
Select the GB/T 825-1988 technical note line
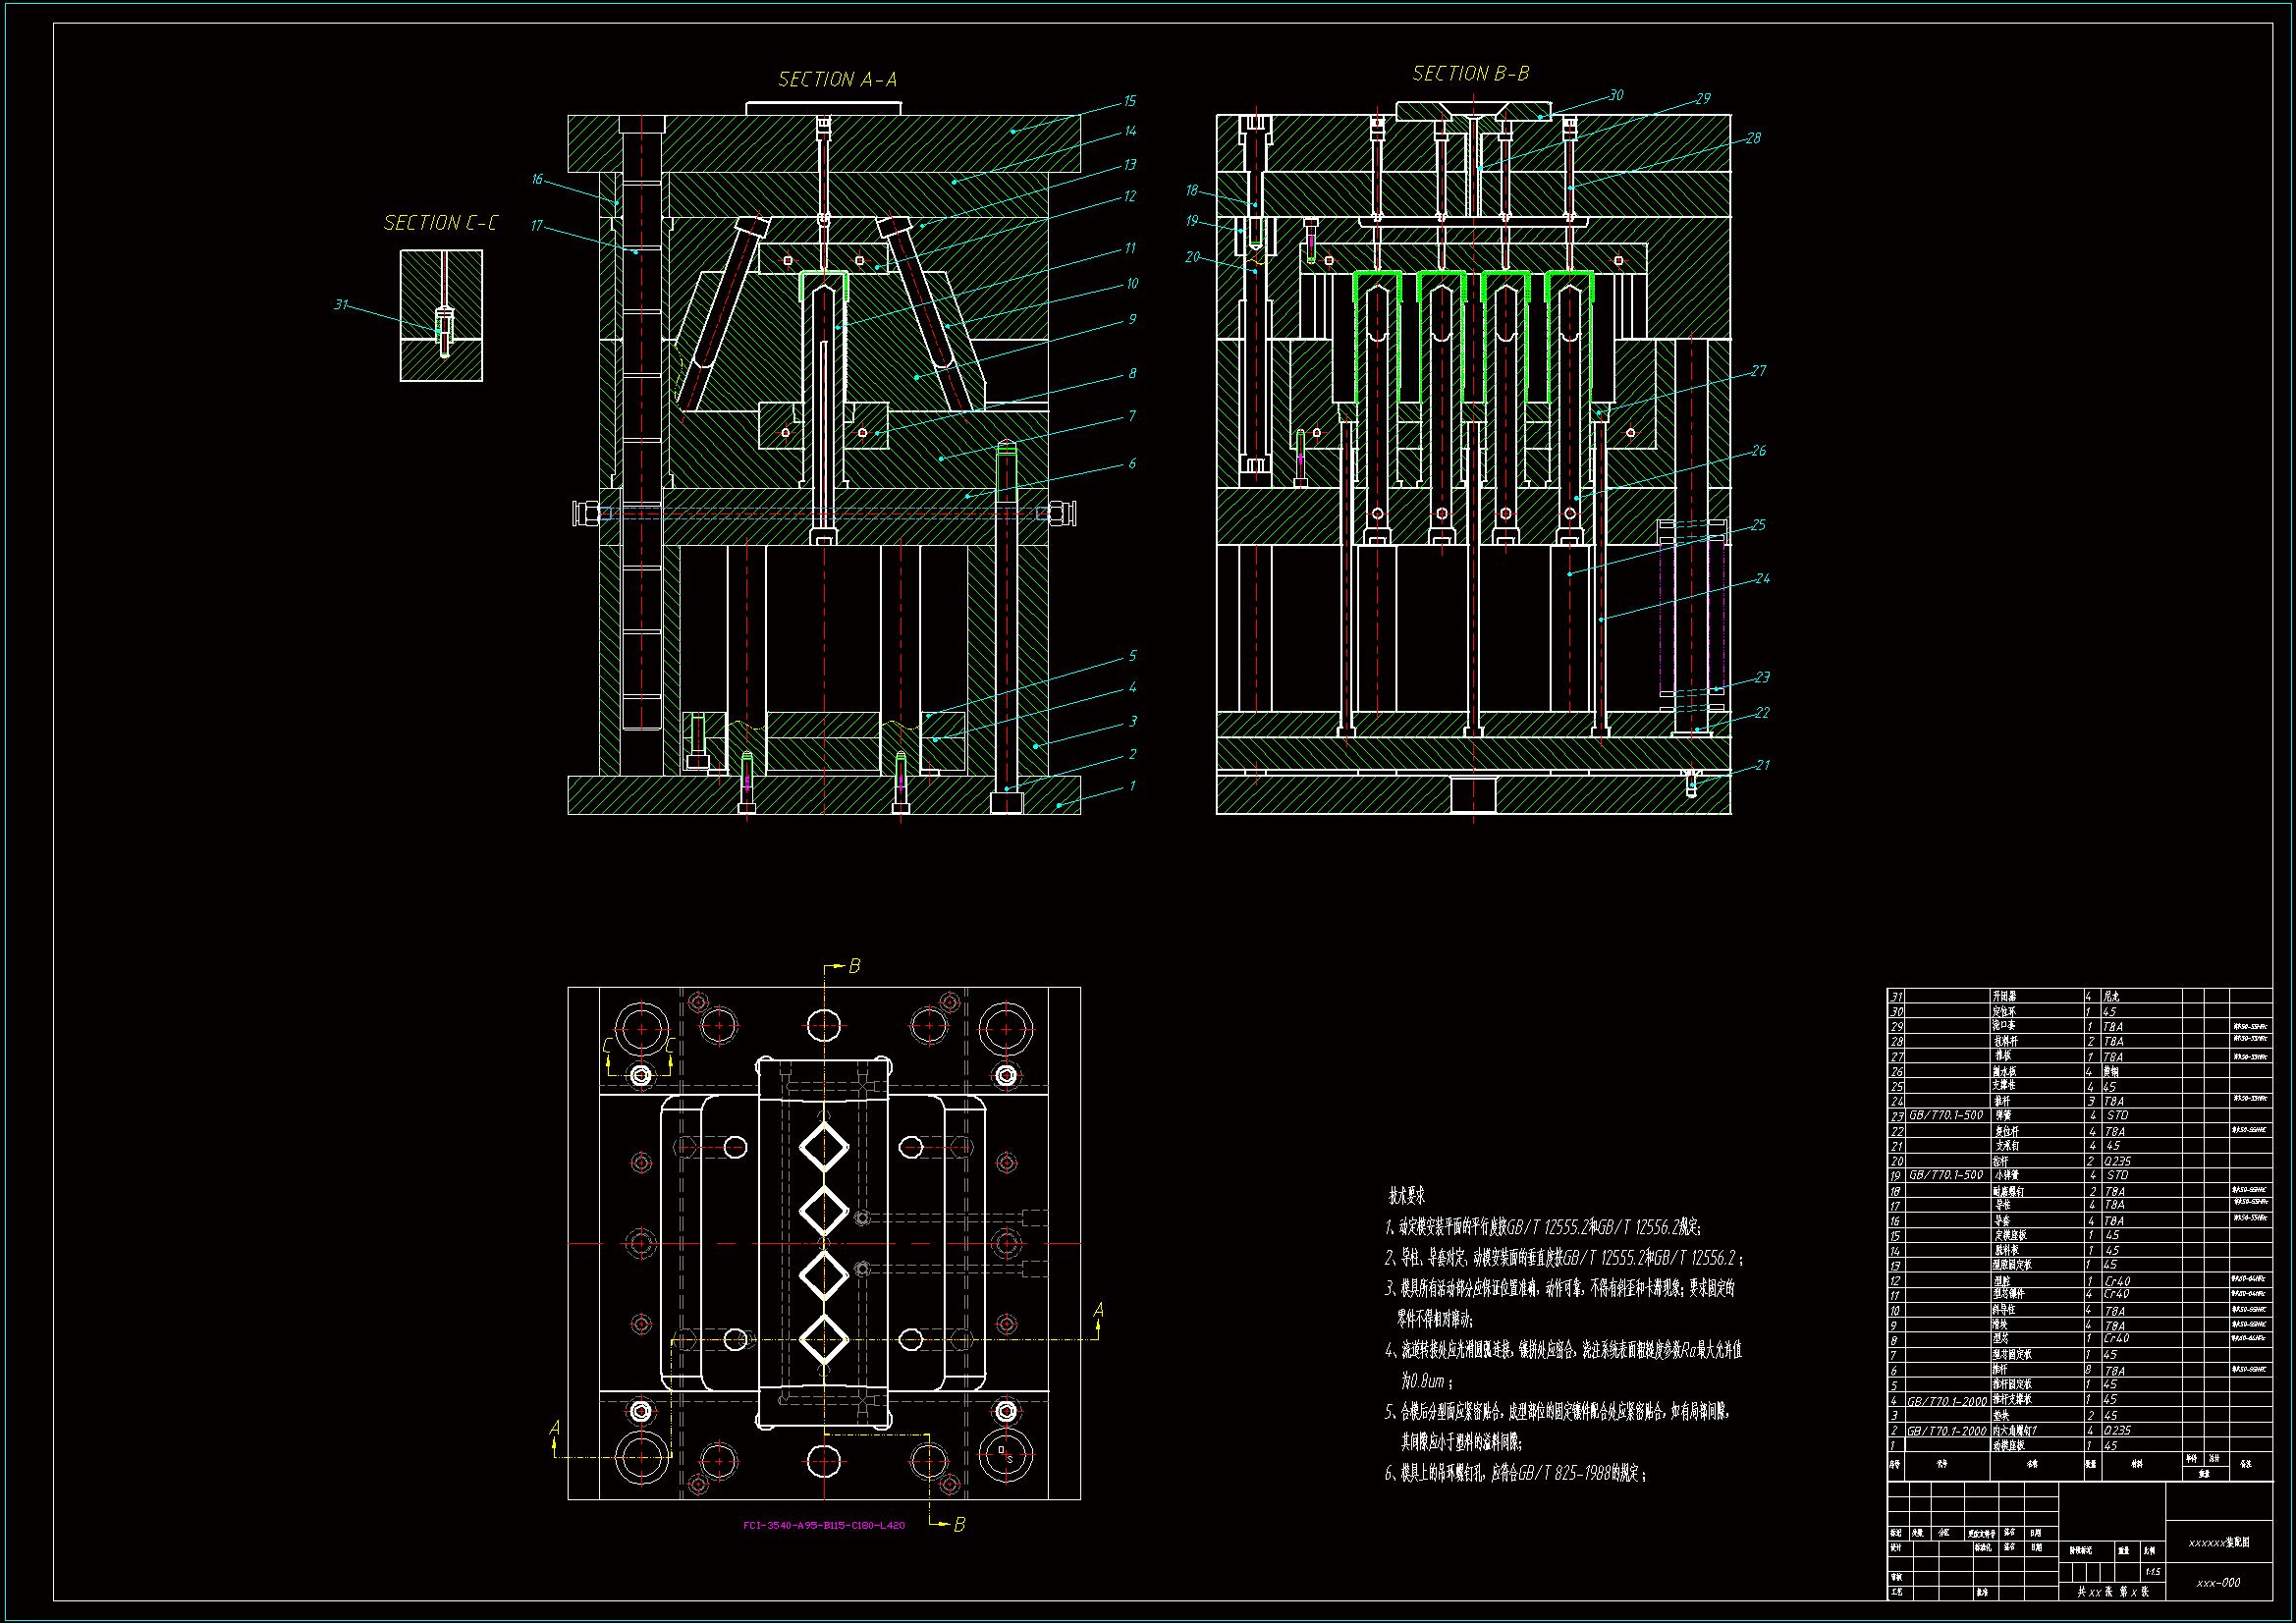(x=1514, y=1473)
